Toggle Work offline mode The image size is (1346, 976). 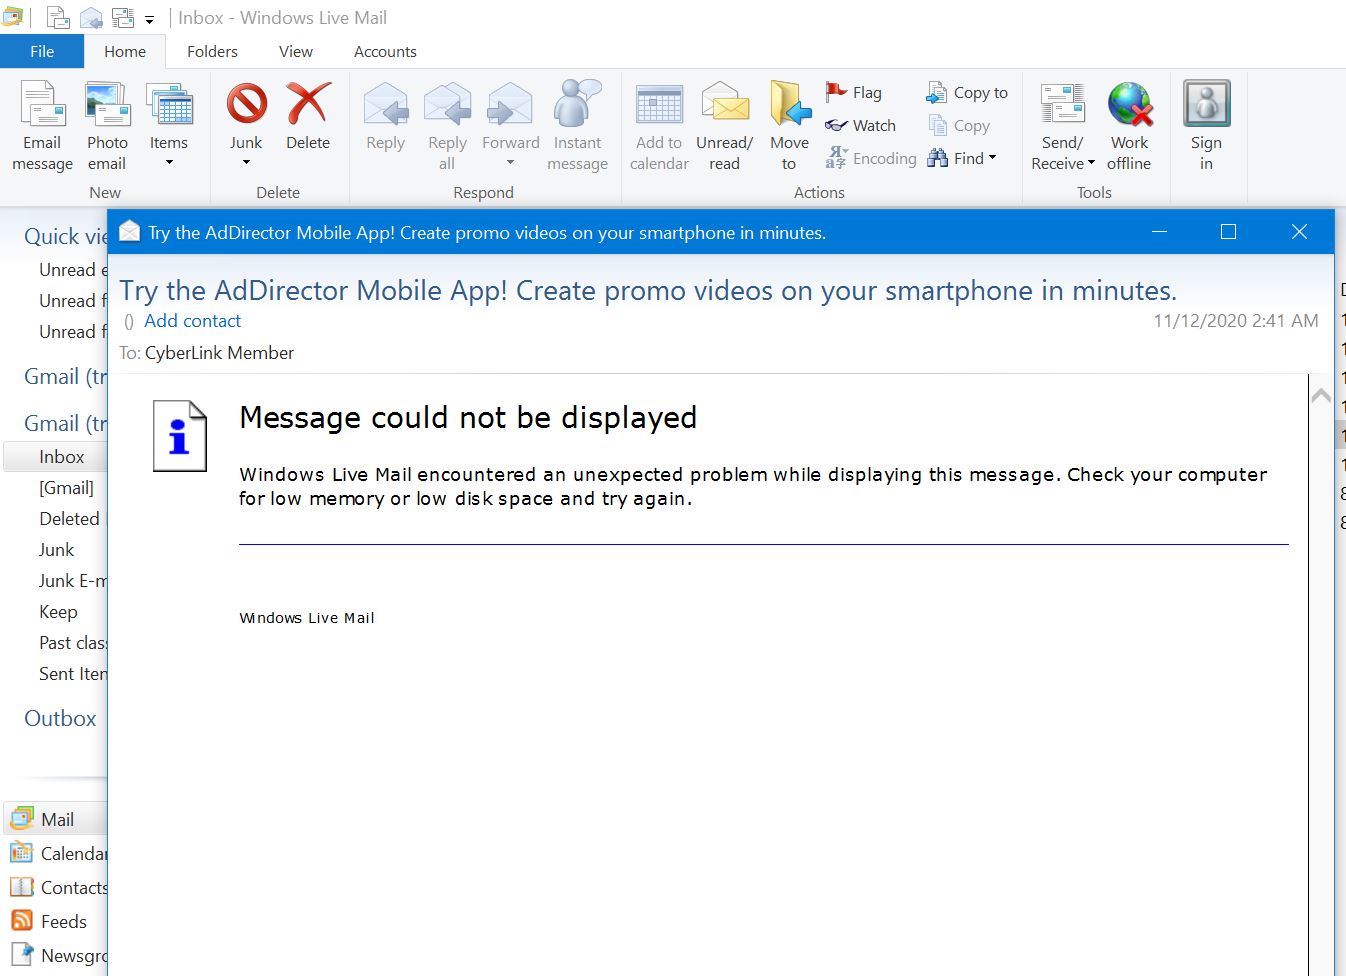pos(1129,127)
